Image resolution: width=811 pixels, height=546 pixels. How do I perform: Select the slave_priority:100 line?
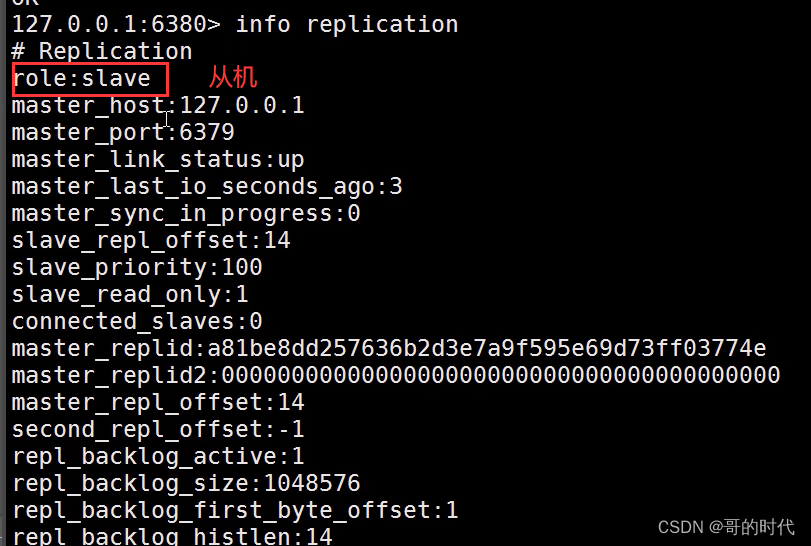pyautogui.click(x=137, y=267)
